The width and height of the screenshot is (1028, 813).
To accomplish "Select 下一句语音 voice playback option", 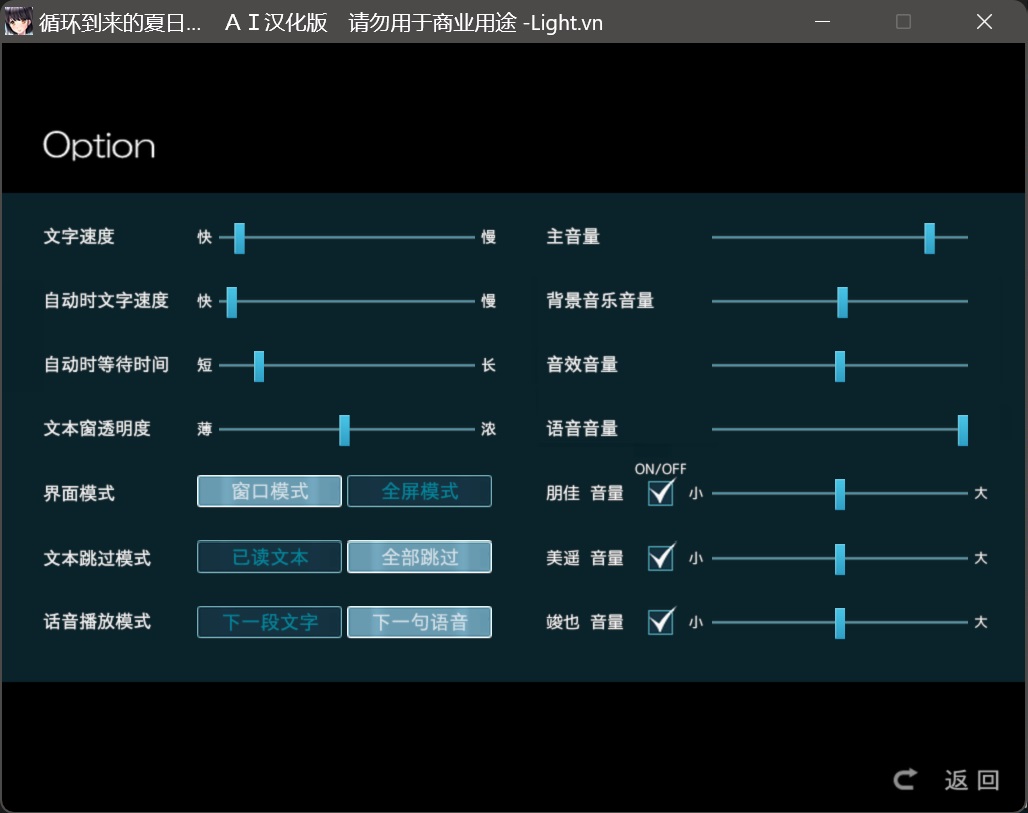I will click(x=420, y=622).
